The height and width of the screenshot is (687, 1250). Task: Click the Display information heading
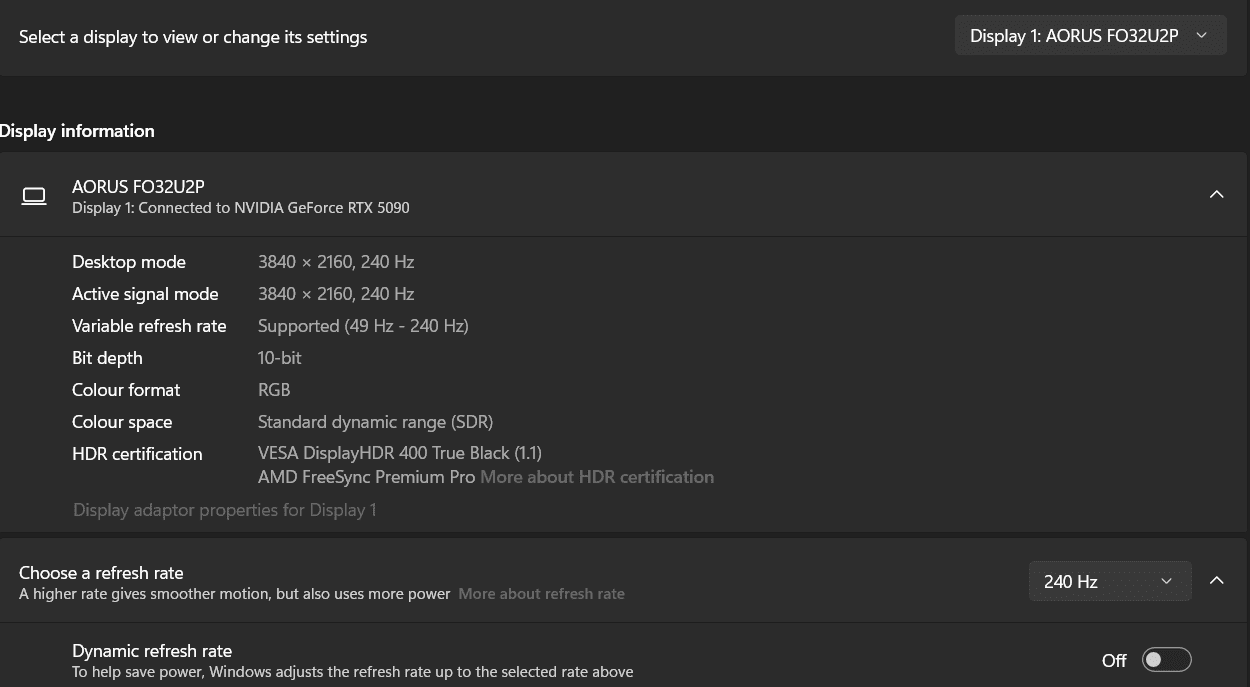point(77,131)
